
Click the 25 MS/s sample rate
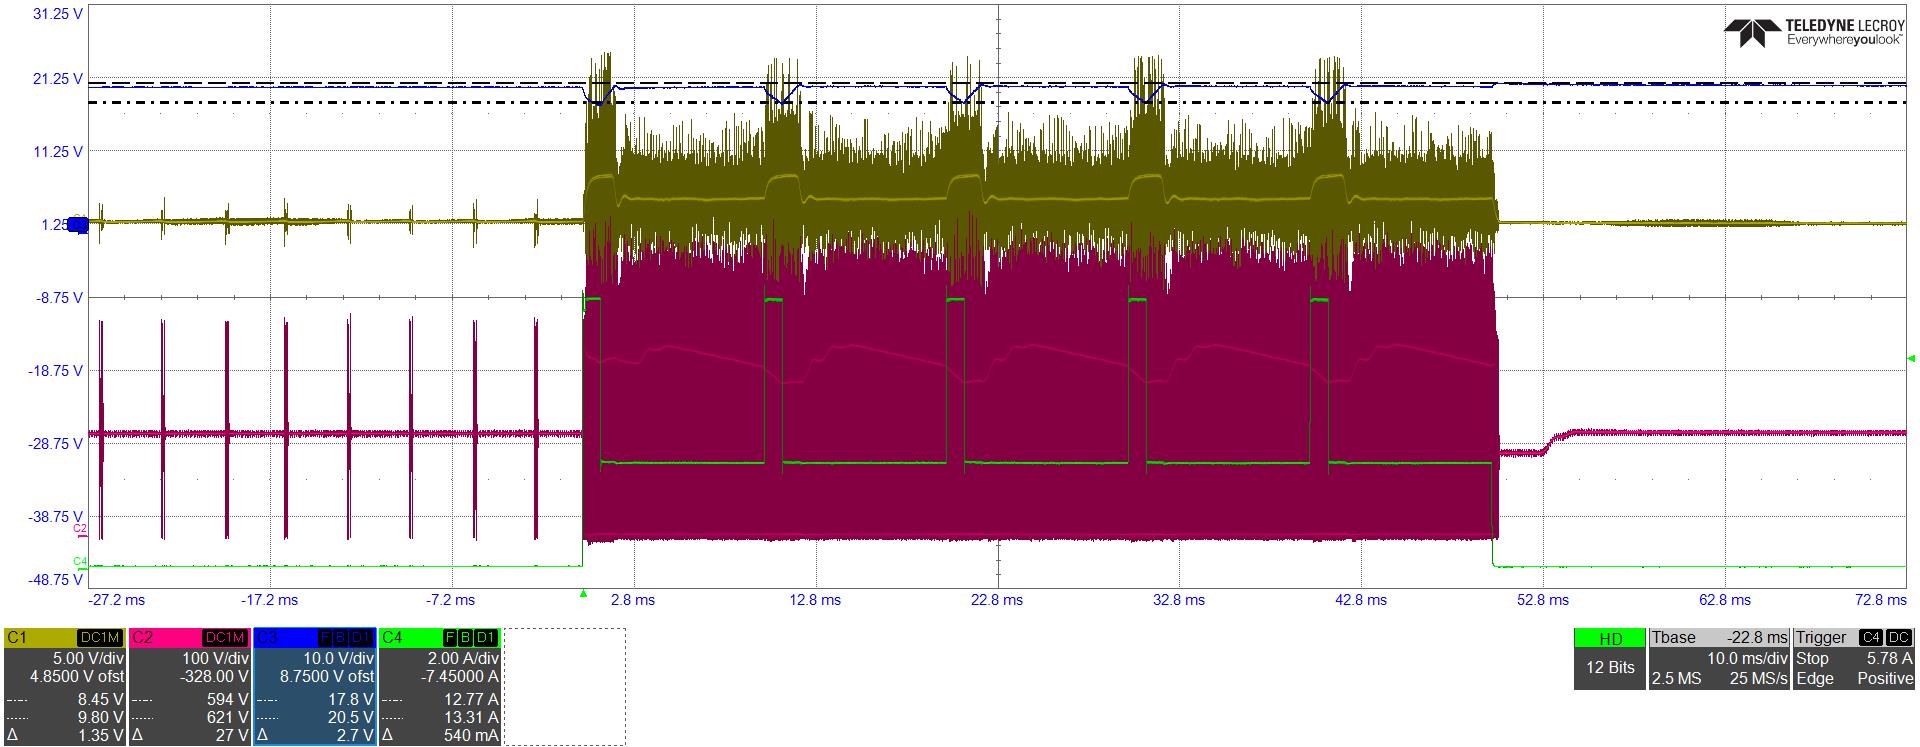coord(1757,679)
